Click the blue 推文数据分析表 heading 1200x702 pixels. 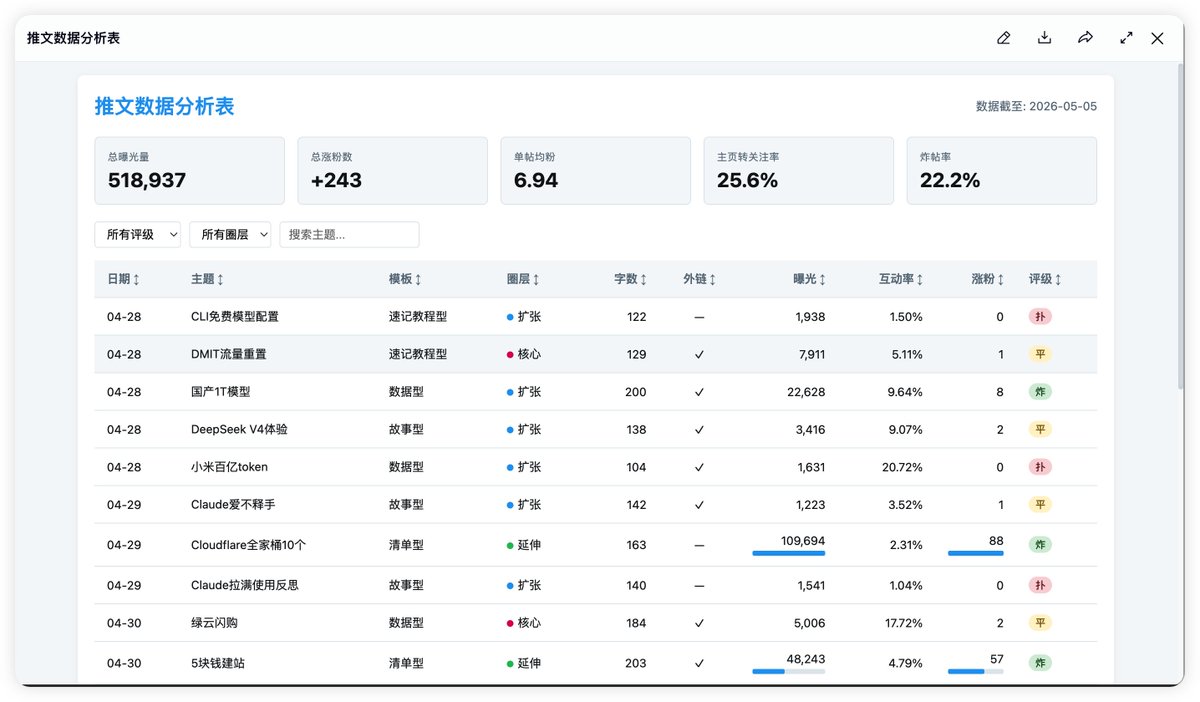(x=165, y=106)
